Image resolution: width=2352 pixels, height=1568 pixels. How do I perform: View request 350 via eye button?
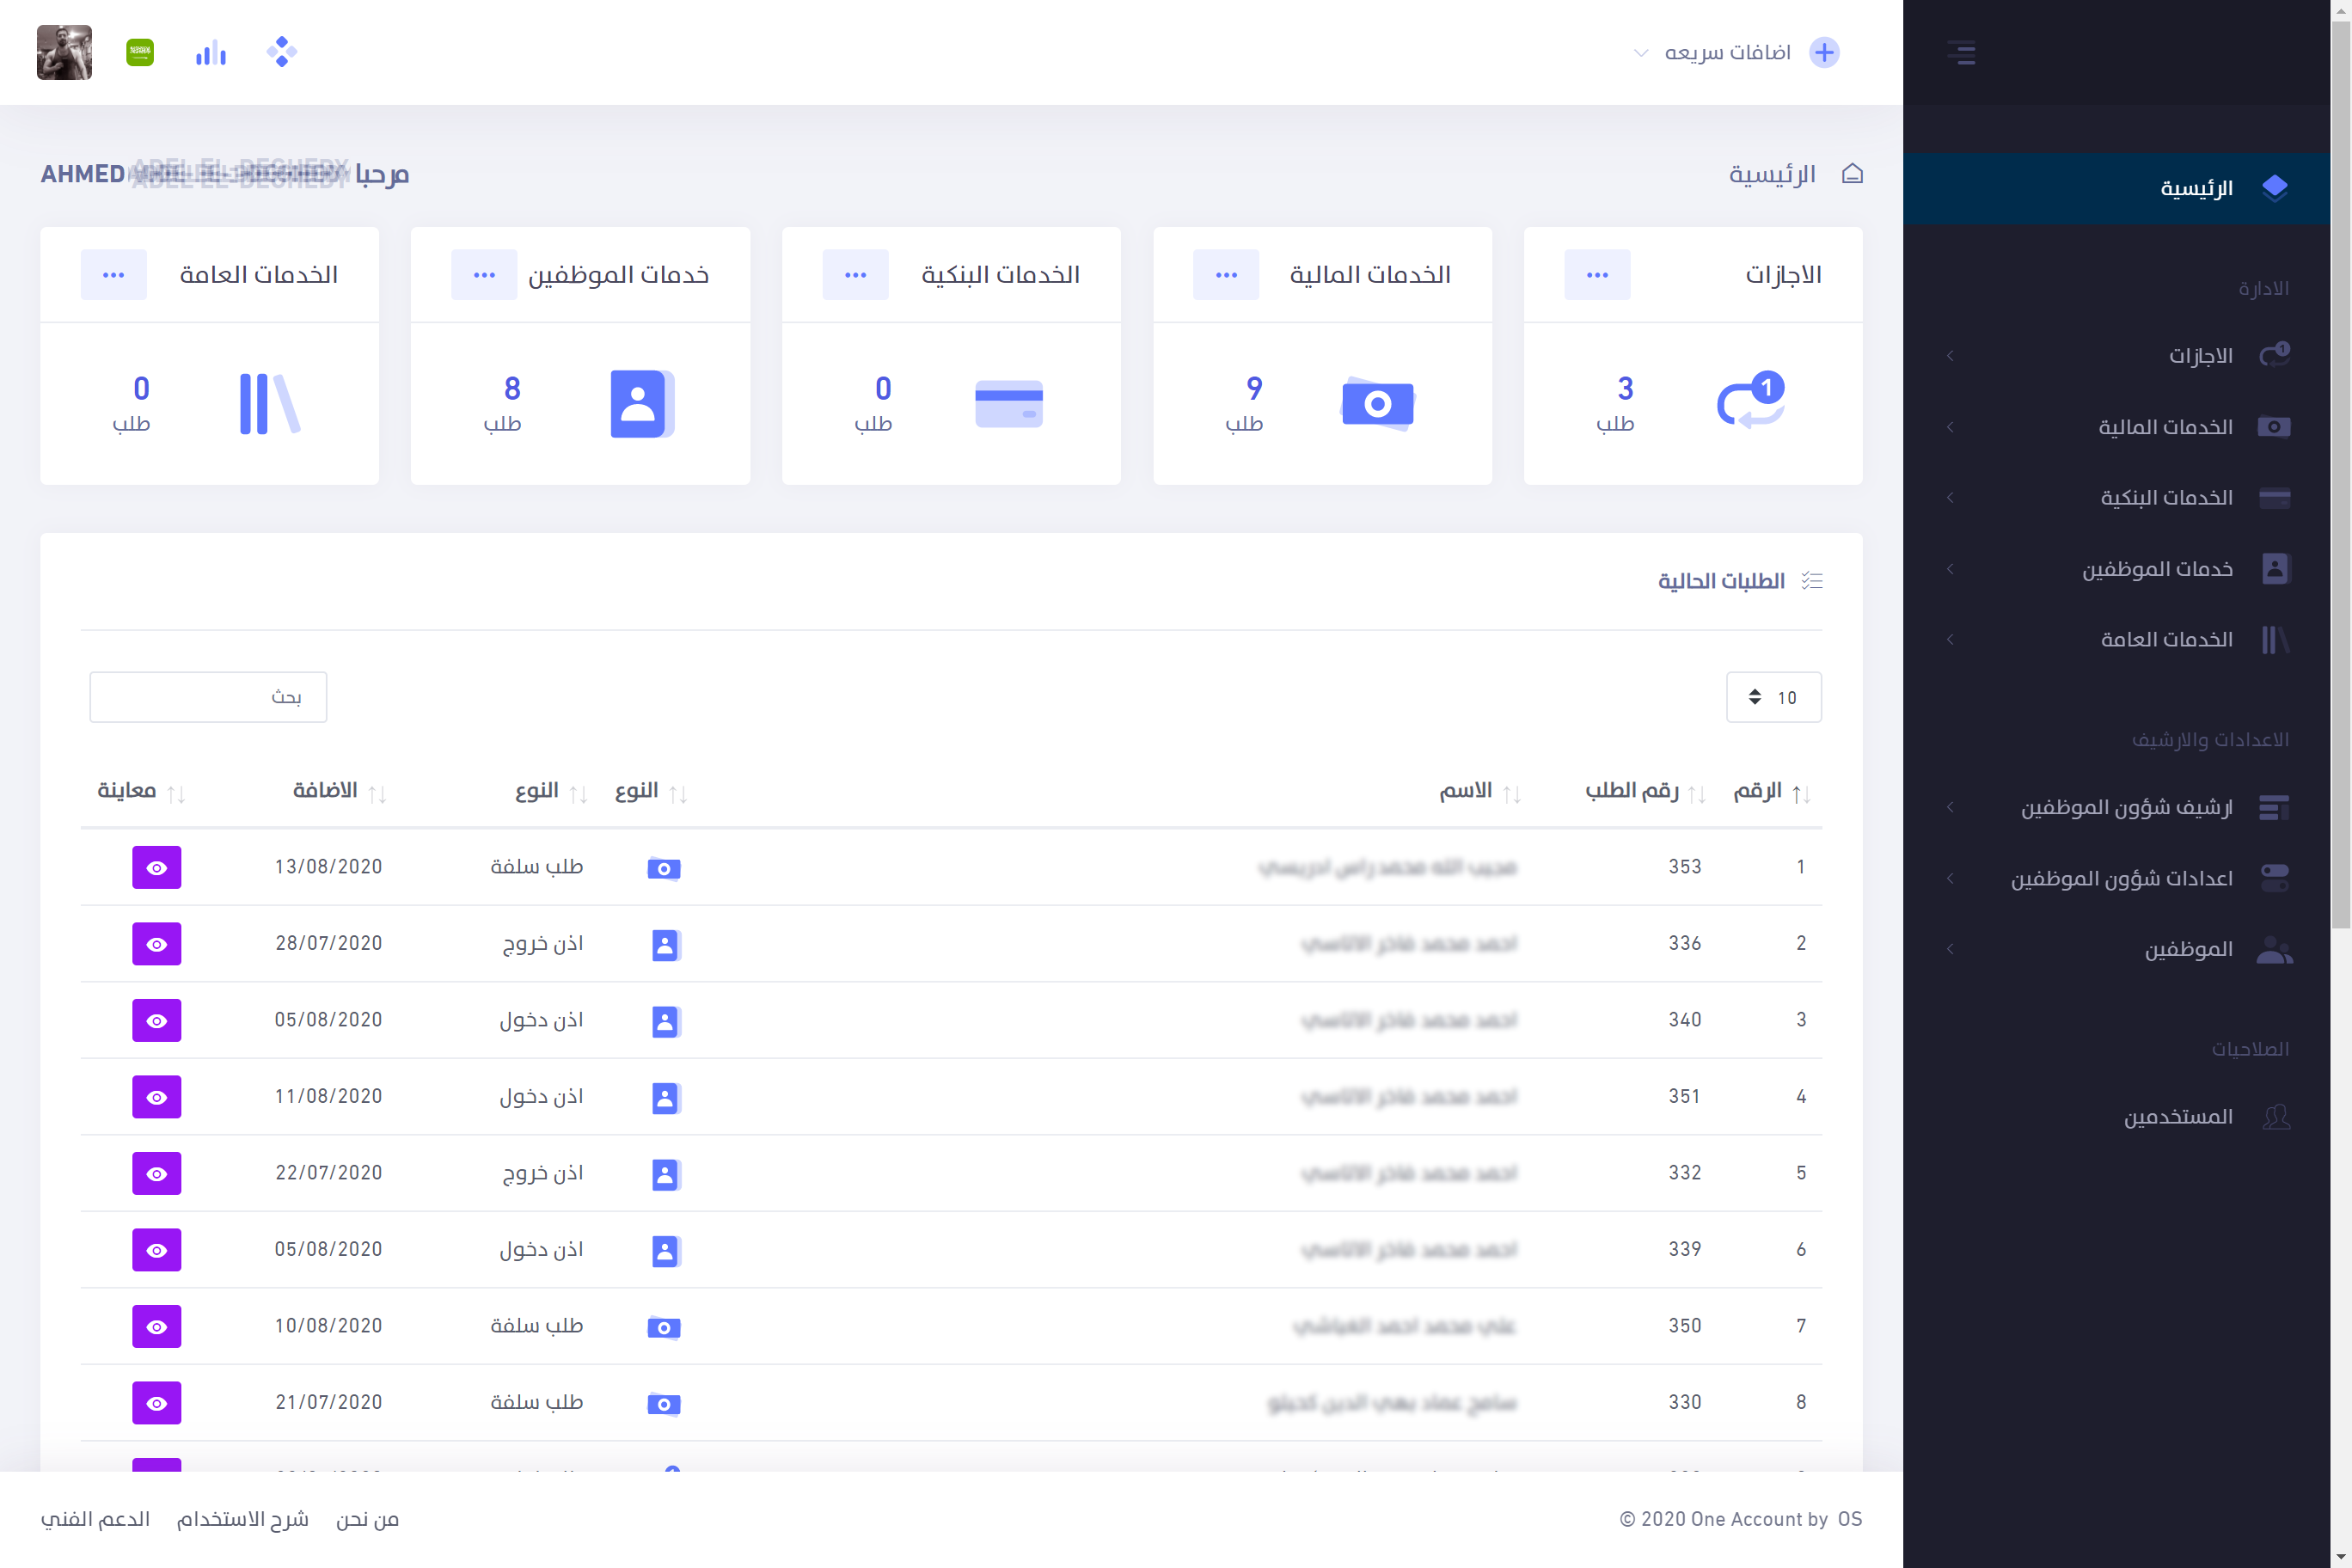tap(156, 1326)
